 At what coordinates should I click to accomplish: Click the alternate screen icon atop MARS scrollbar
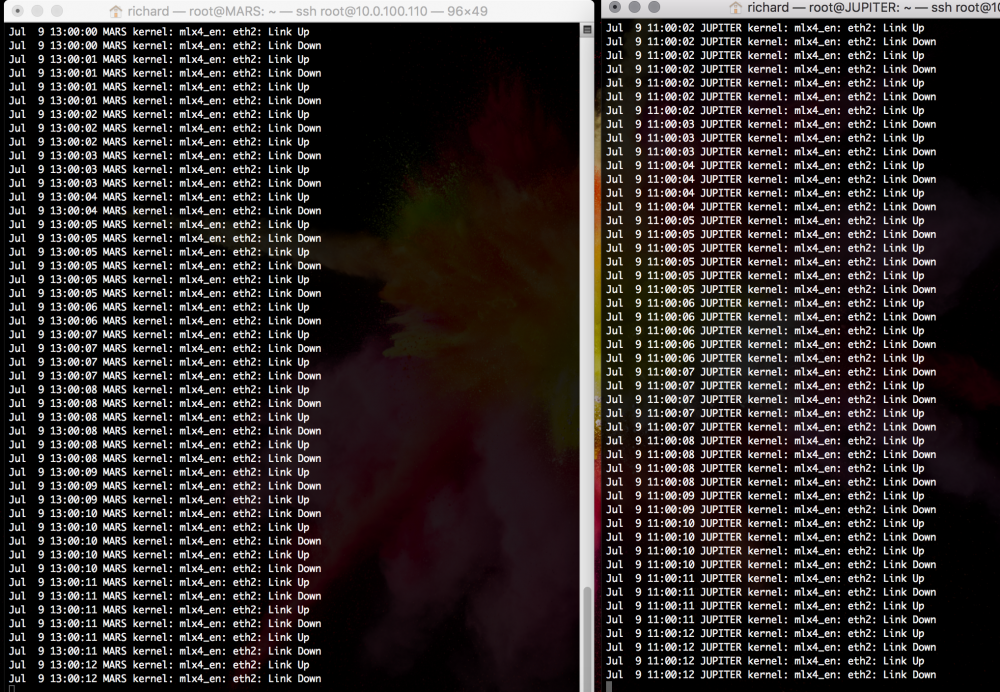point(587,29)
